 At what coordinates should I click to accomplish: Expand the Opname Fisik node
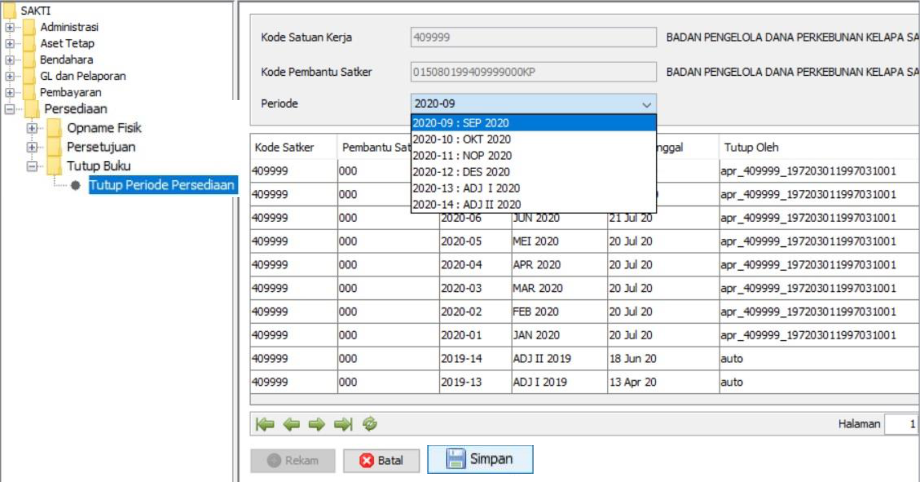click(x=33, y=128)
